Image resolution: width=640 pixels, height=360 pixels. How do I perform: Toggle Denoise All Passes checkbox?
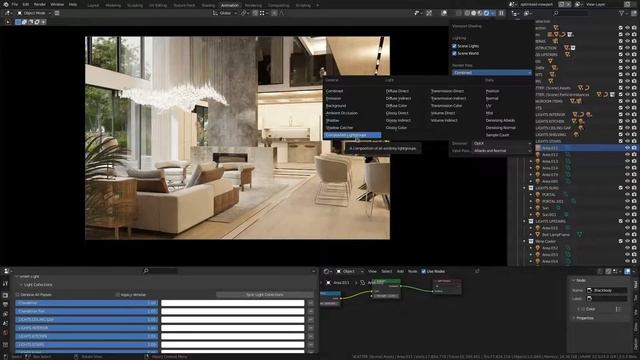[18, 295]
